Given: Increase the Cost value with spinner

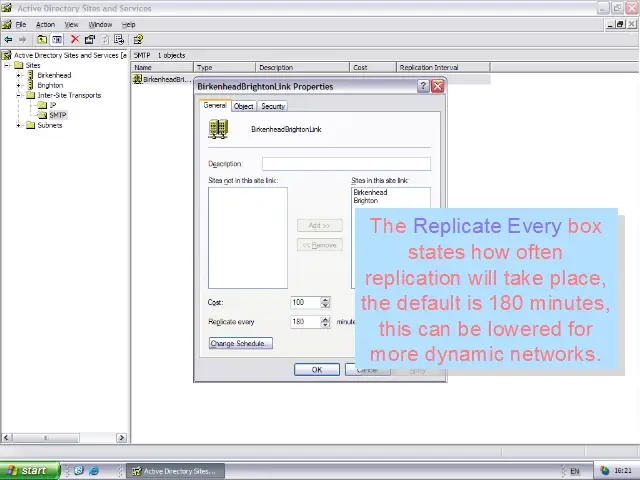Looking at the screenshot, I should 325,299.
